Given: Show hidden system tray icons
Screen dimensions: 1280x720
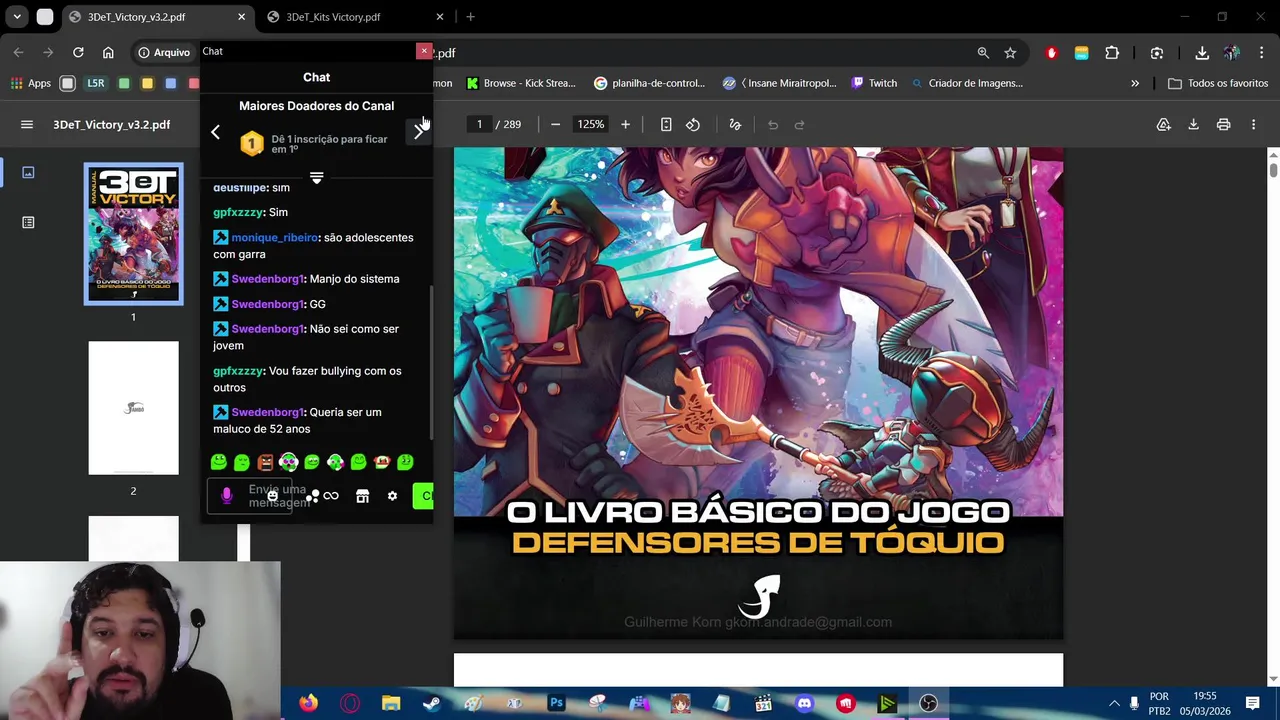Looking at the screenshot, I should [1114, 703].
